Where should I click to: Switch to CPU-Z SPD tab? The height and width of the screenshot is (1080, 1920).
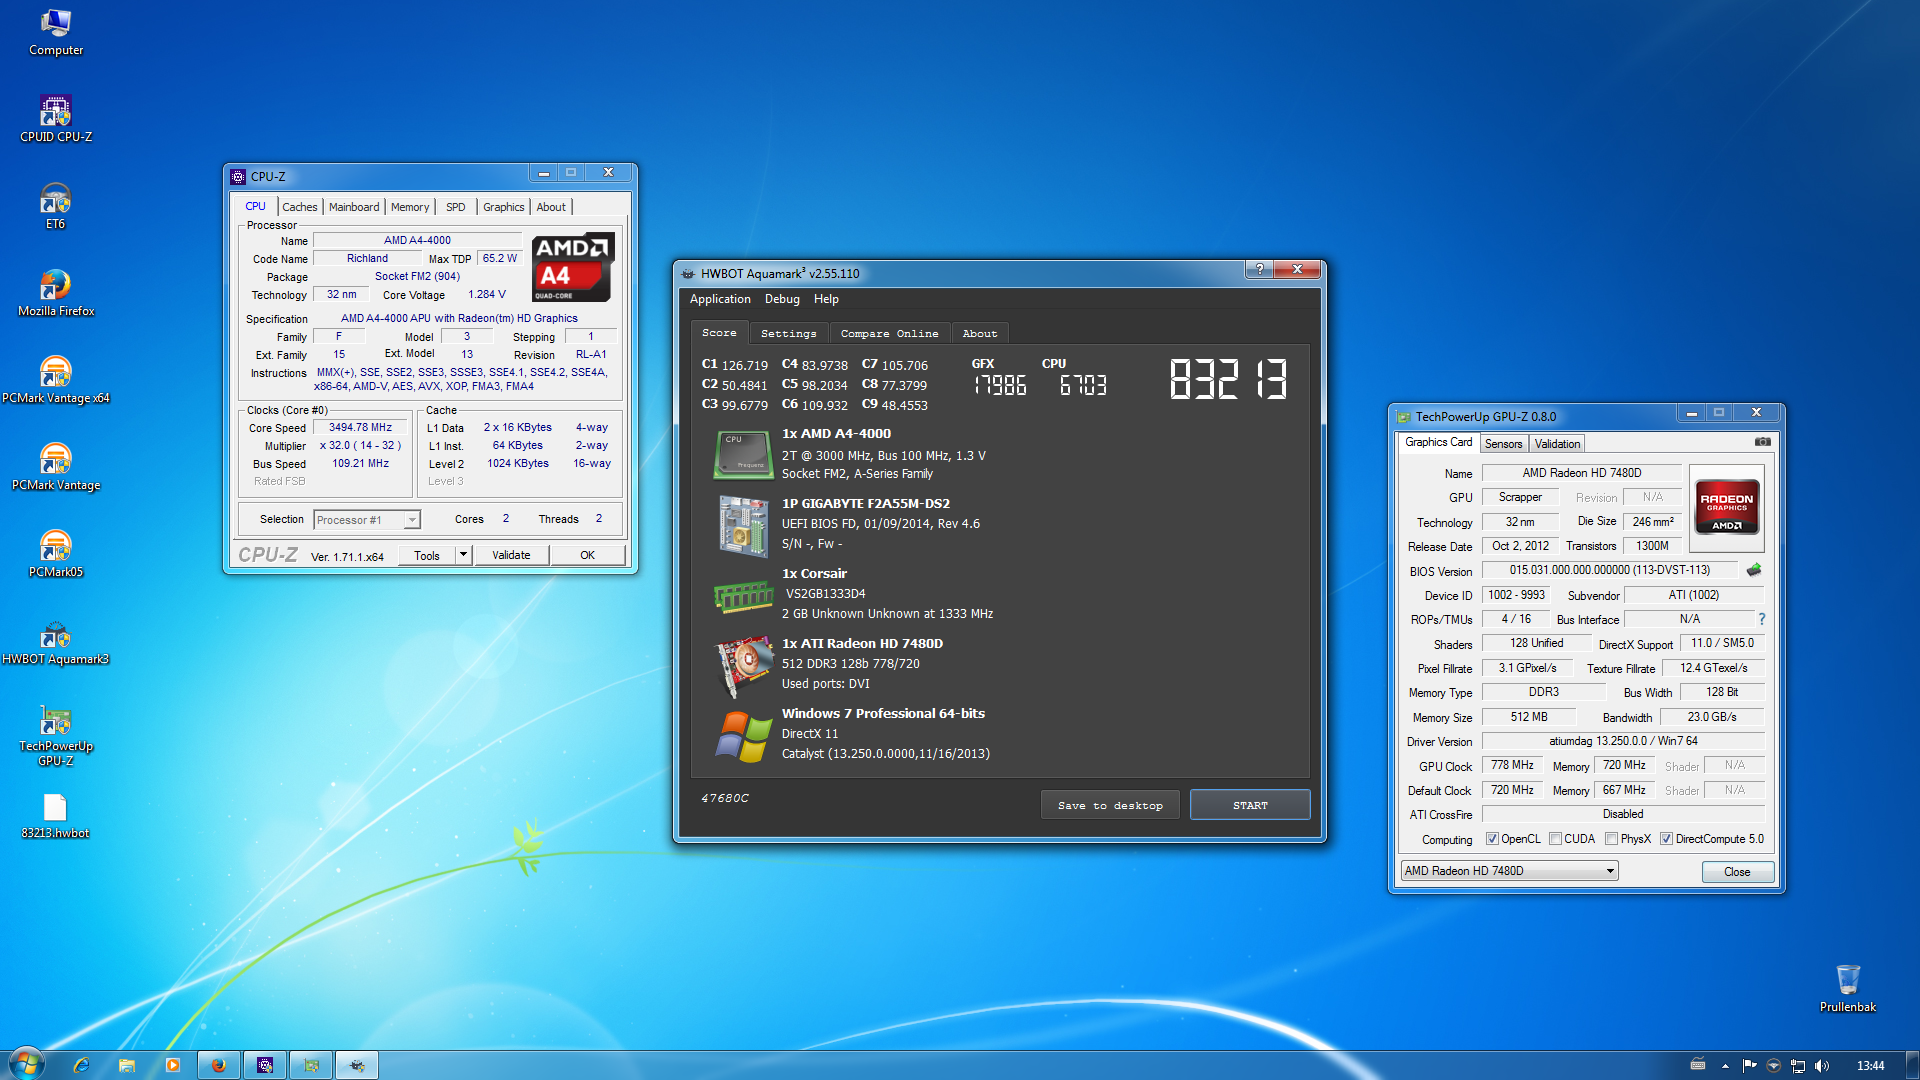click(455, 207)
